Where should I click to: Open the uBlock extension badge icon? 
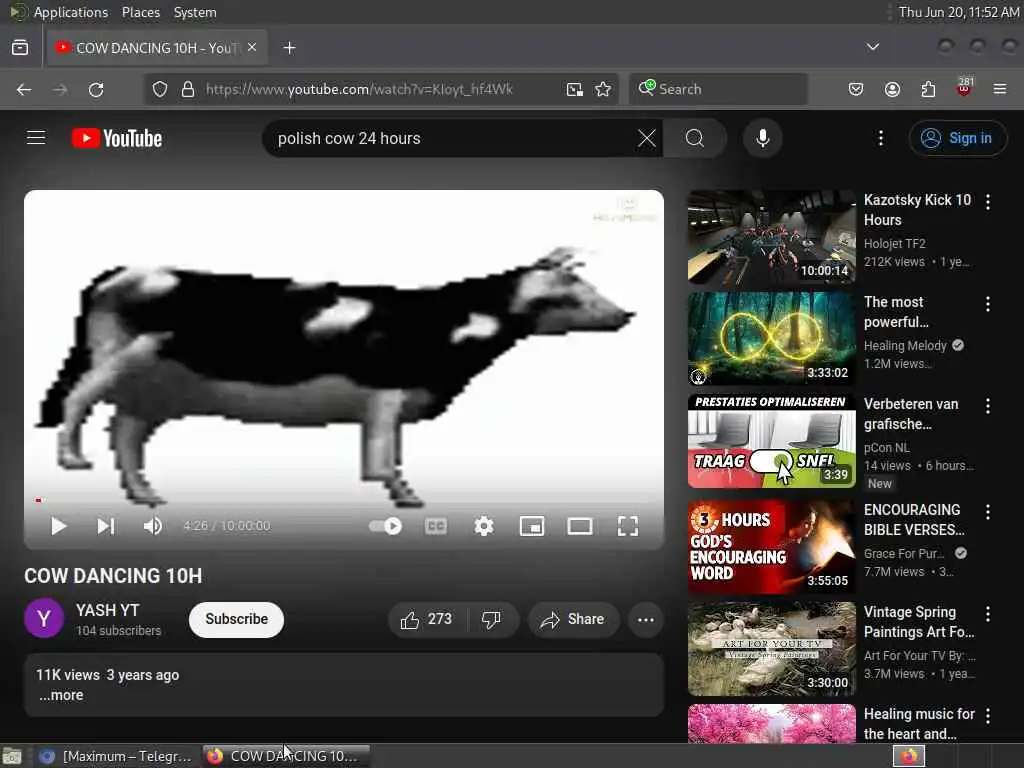click(x=964, y=88)
